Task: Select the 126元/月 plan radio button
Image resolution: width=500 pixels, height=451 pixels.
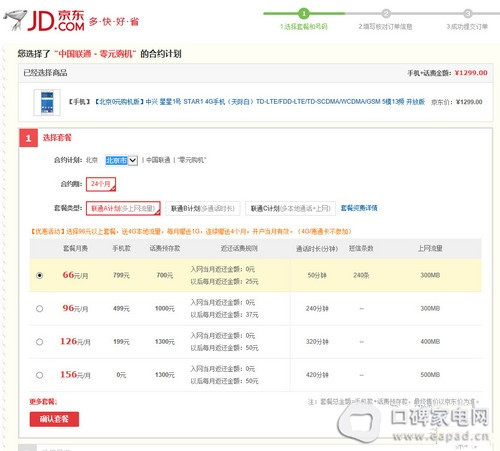Action: click(40, 342)
